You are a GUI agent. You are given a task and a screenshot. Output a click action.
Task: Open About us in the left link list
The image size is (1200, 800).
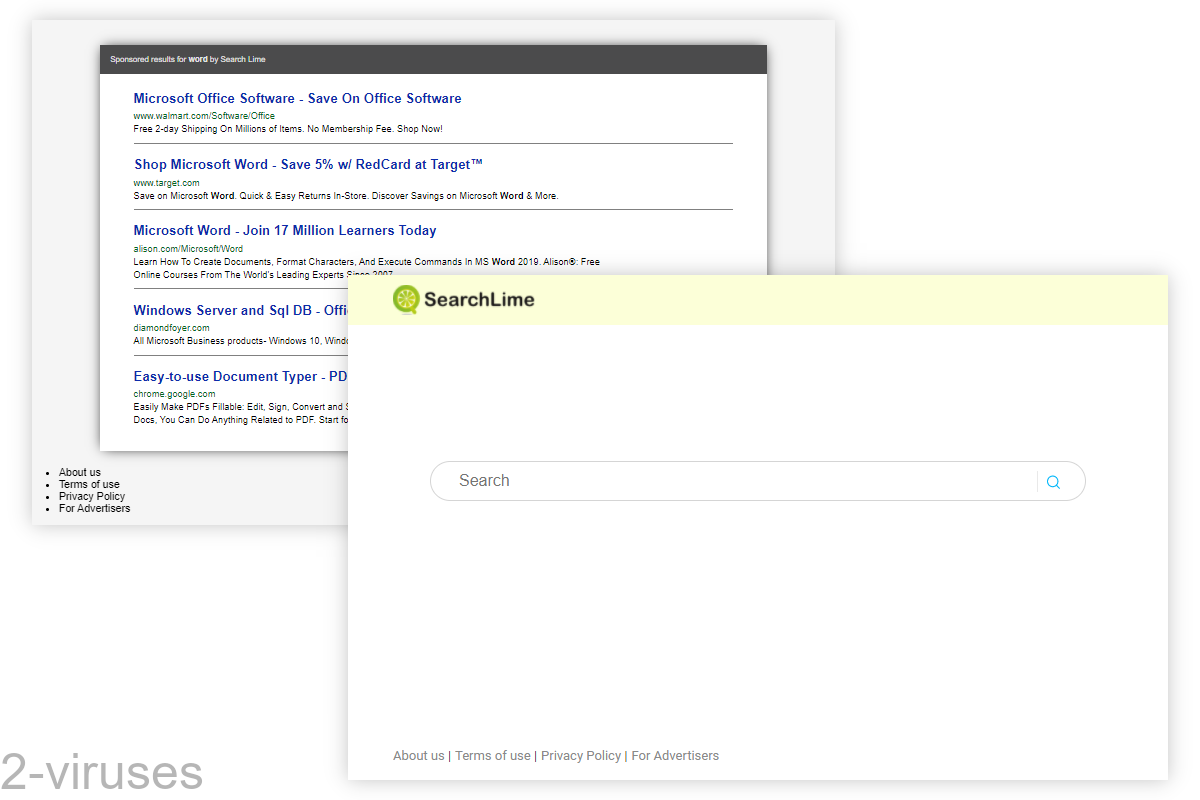[78, 472]
